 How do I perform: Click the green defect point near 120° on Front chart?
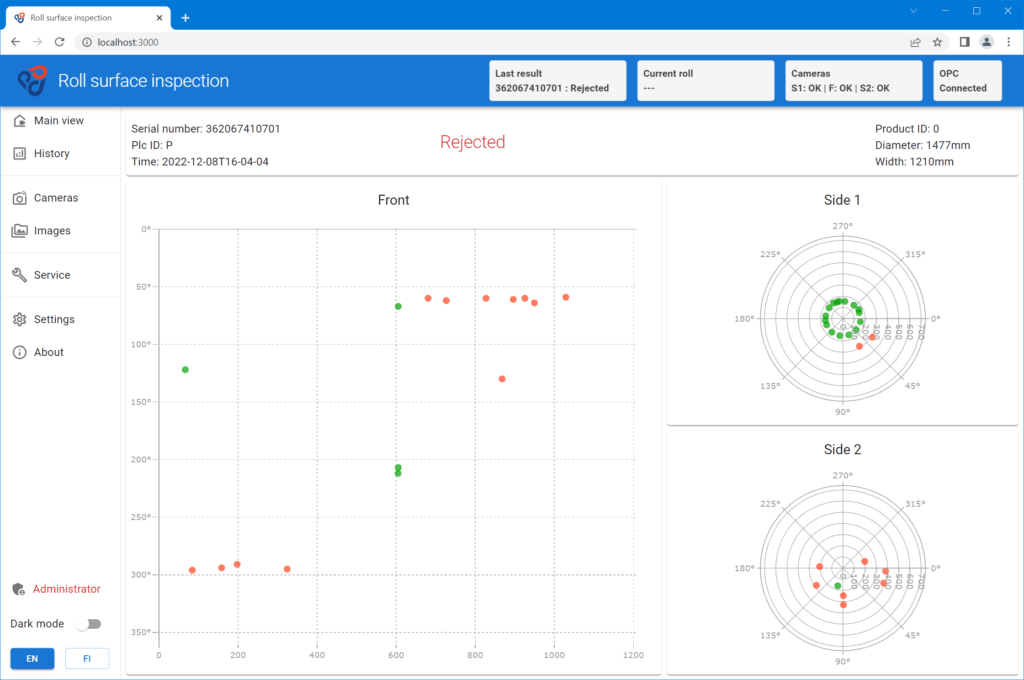tap(185, 370)
